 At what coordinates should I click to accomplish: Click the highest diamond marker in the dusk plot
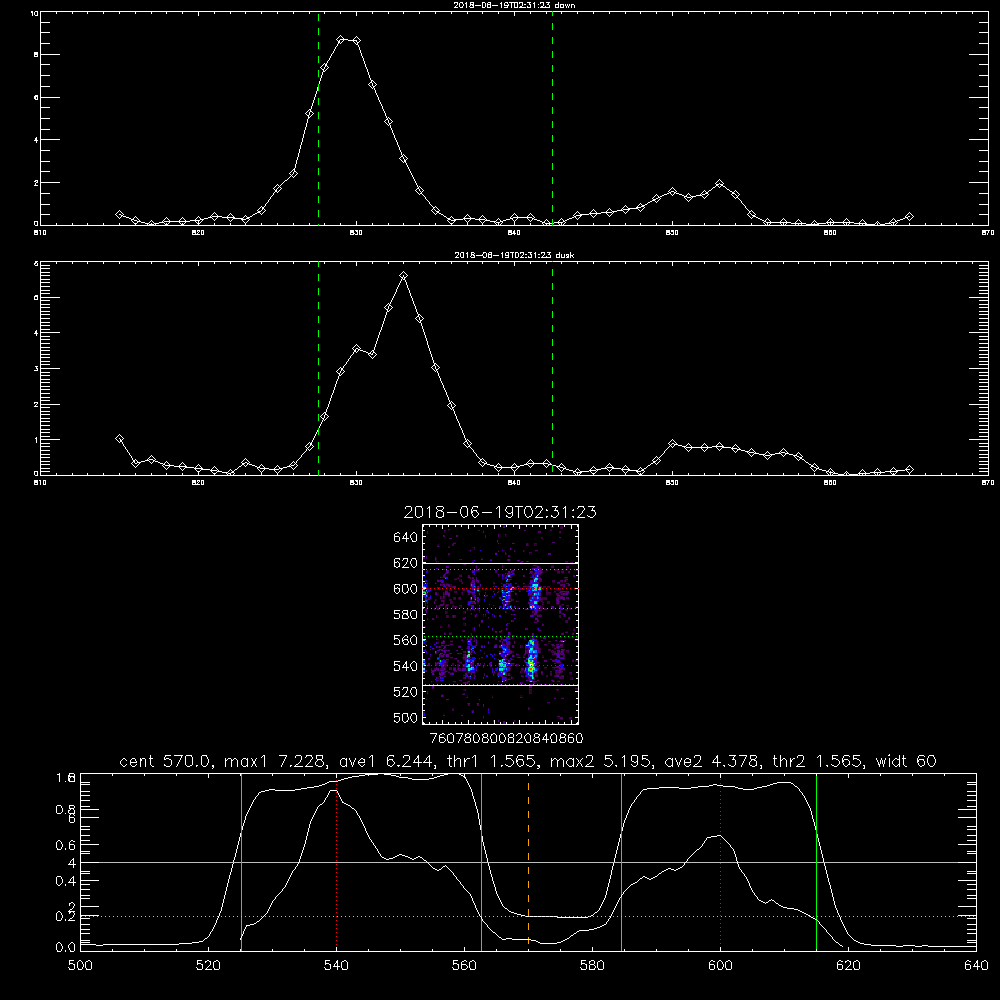[x=403, y=276]
